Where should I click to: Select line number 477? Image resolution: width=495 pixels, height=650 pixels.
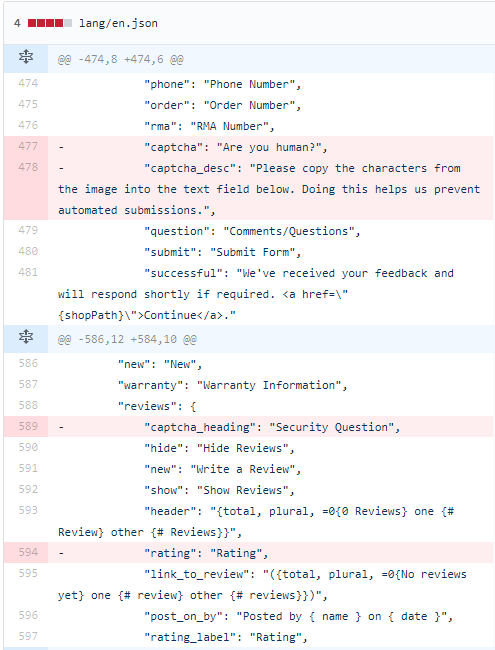point(28,146)
